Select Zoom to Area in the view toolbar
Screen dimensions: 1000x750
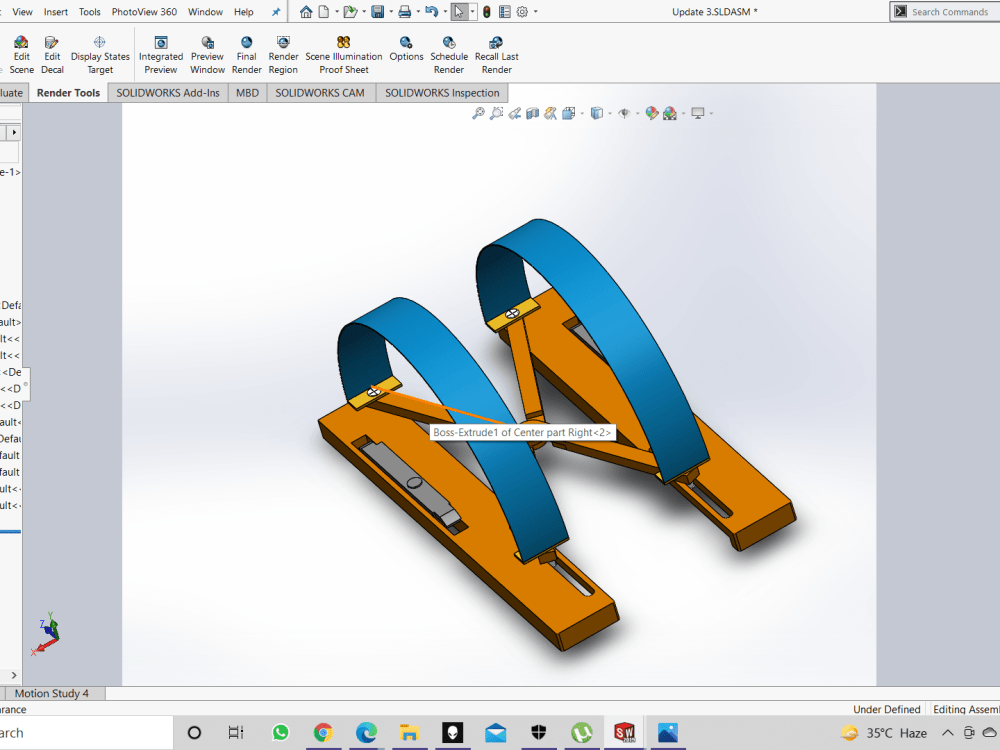[497, 113]
